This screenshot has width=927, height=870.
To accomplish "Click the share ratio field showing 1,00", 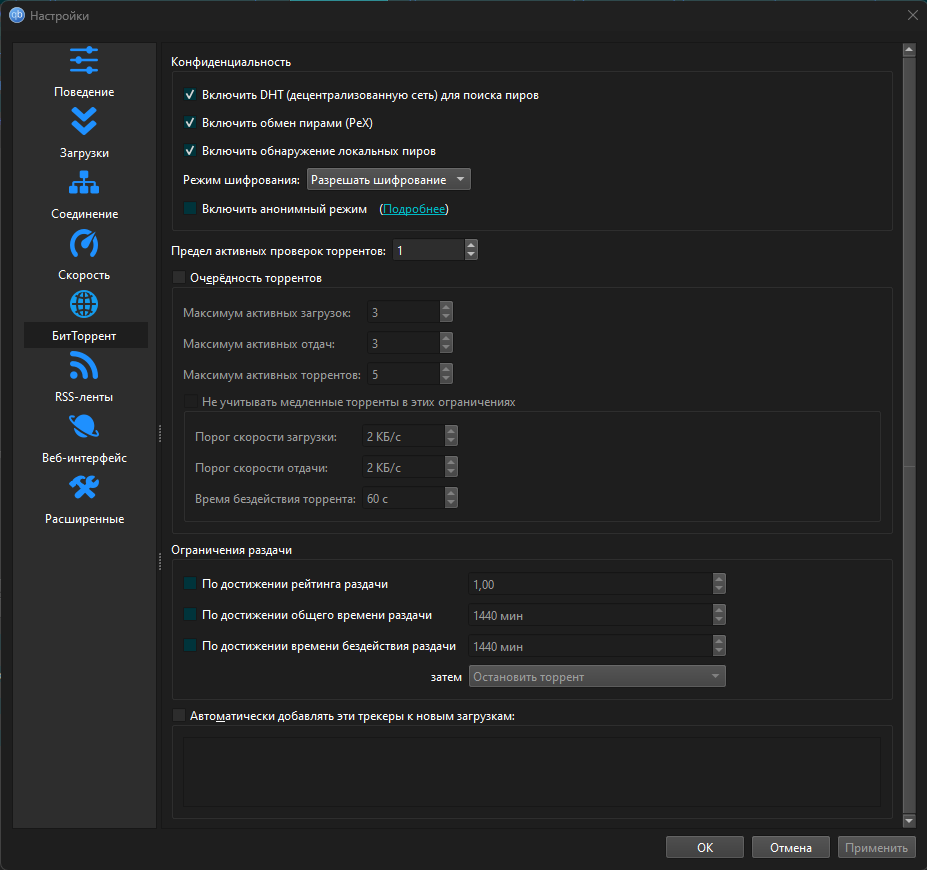I will coord(591,584).
